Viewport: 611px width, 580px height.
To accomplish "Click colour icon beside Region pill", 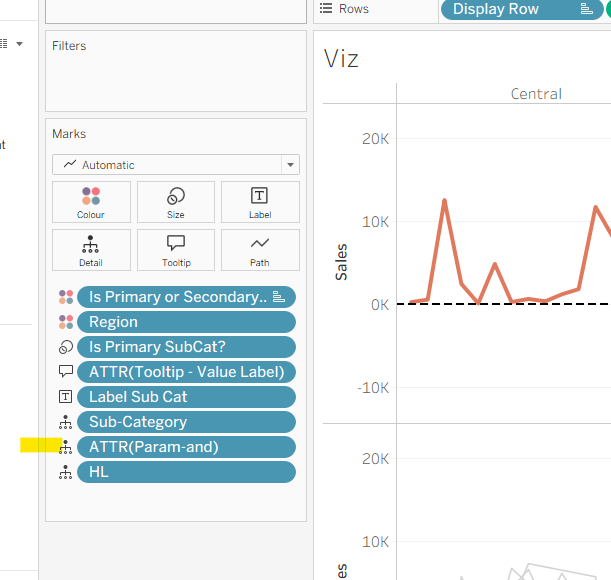I will coord(66,322).
